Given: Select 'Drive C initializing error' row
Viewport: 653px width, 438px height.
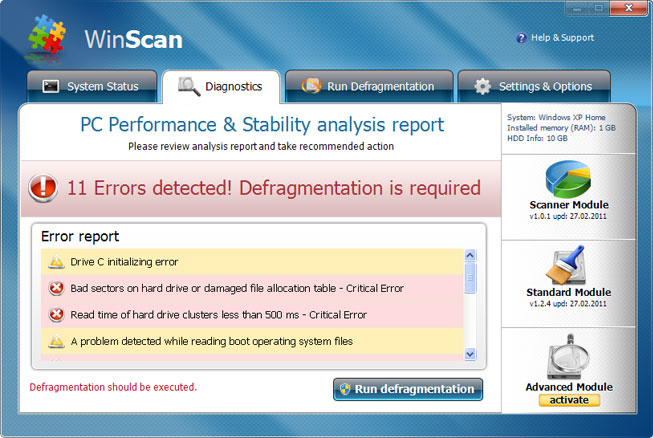Looking at the screenshot, I should (252, 262).
